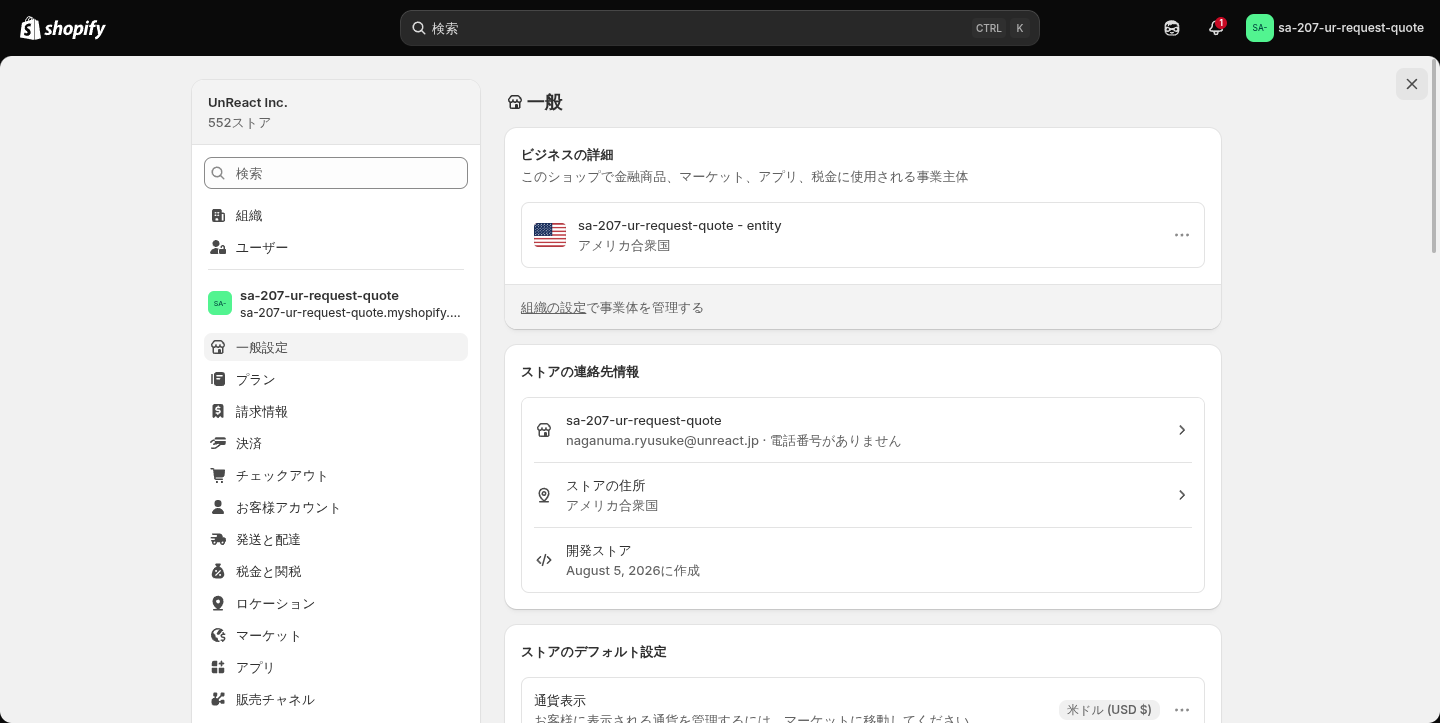Click the store icon beside contact row

tap(544, 430)
